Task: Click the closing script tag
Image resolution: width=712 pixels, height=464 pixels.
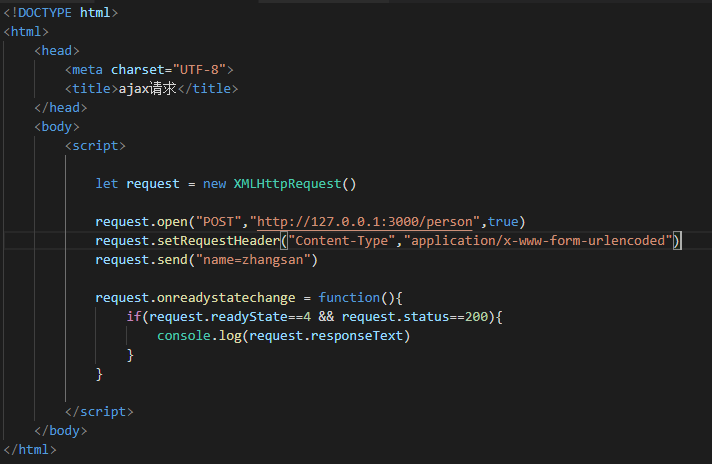Action: click(99, 412)
